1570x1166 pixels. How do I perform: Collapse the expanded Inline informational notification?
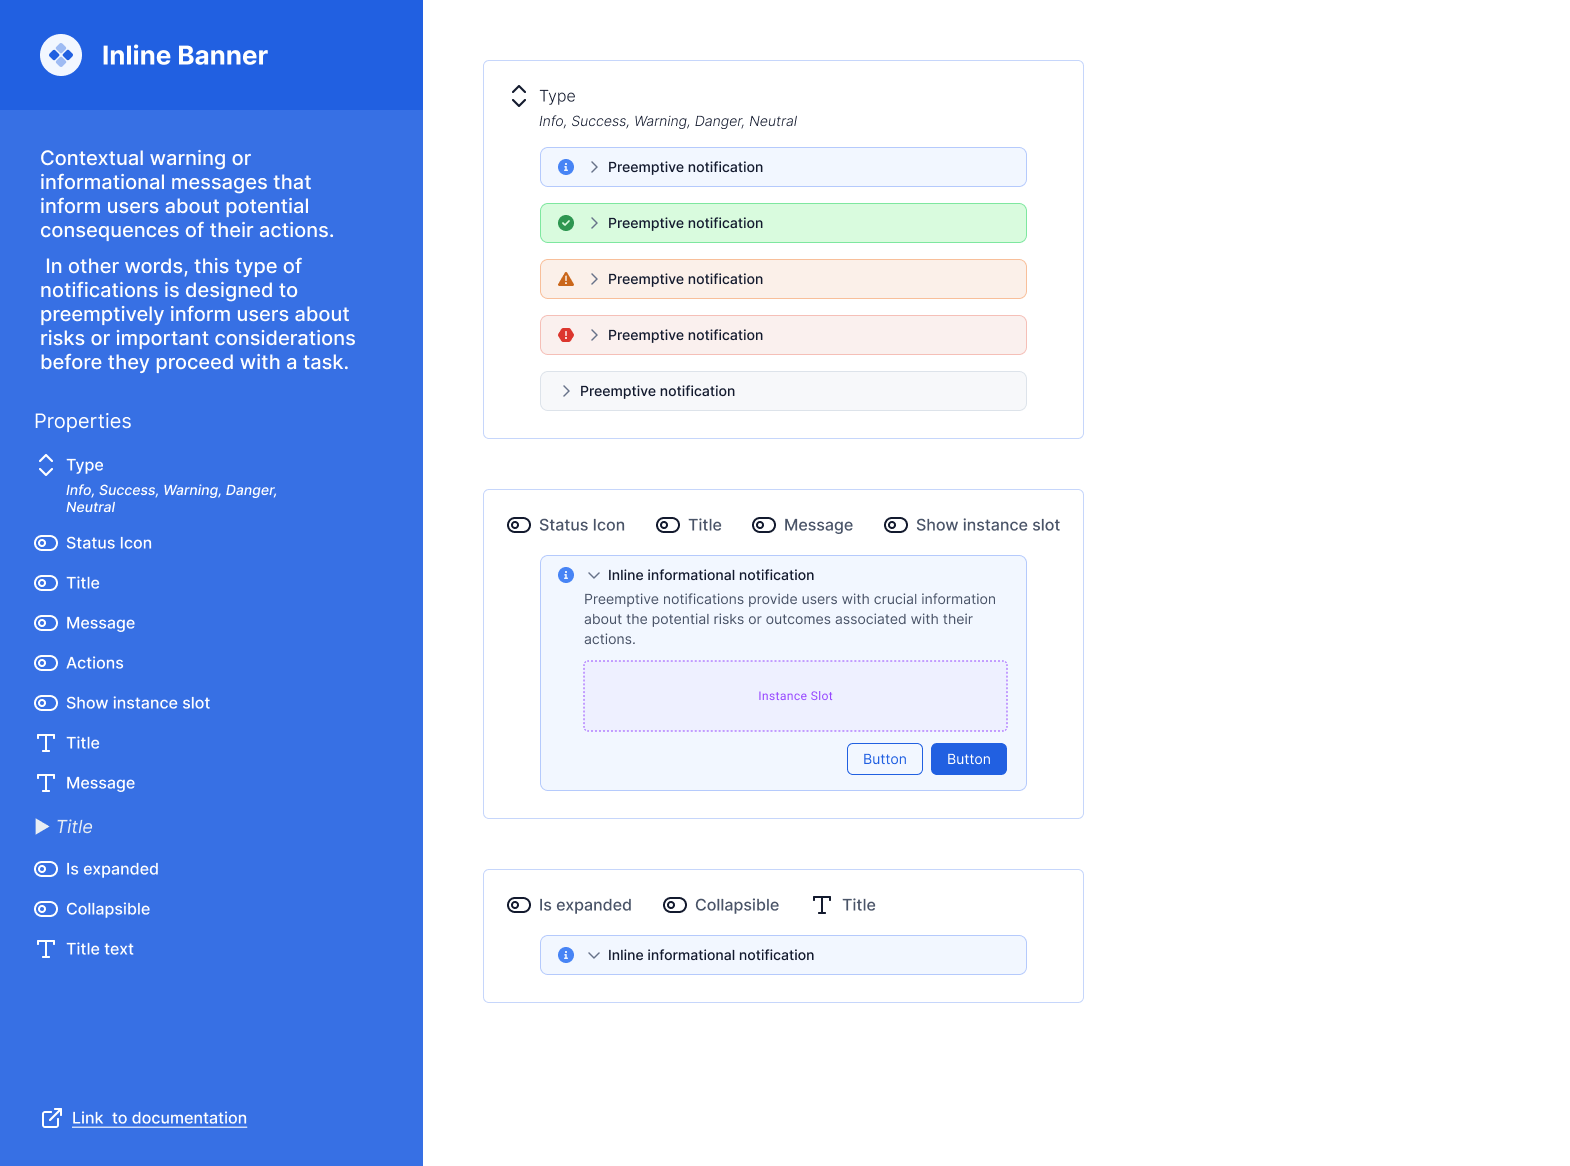pos(594,575)
